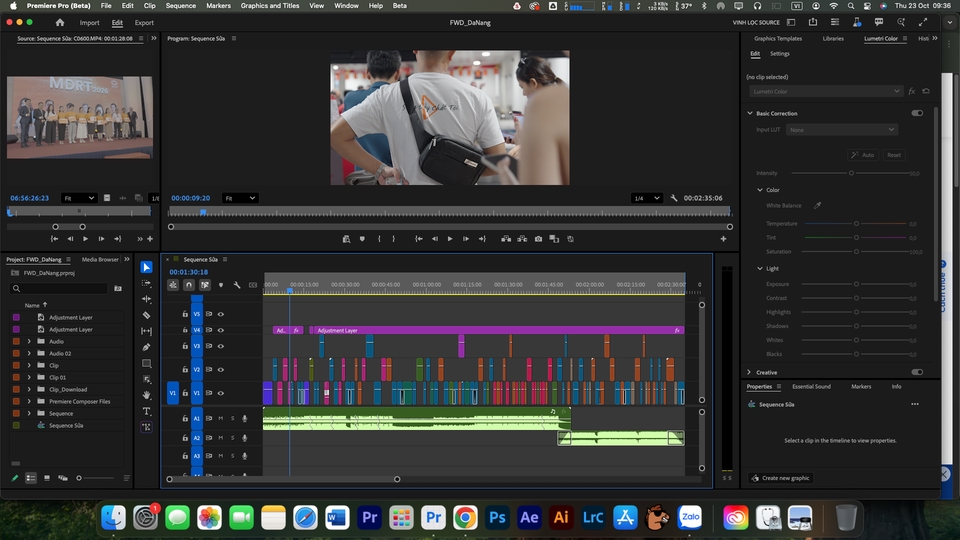
Task: Open the Input LUT dropdown
Action: (x=842, y=130)
